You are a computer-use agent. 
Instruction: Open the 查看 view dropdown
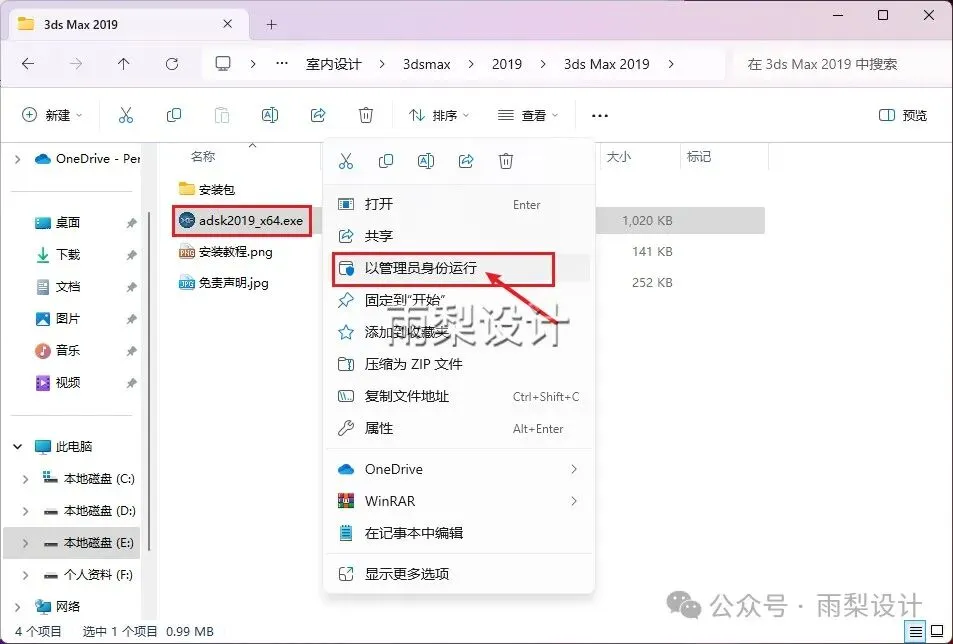(528, 115)
